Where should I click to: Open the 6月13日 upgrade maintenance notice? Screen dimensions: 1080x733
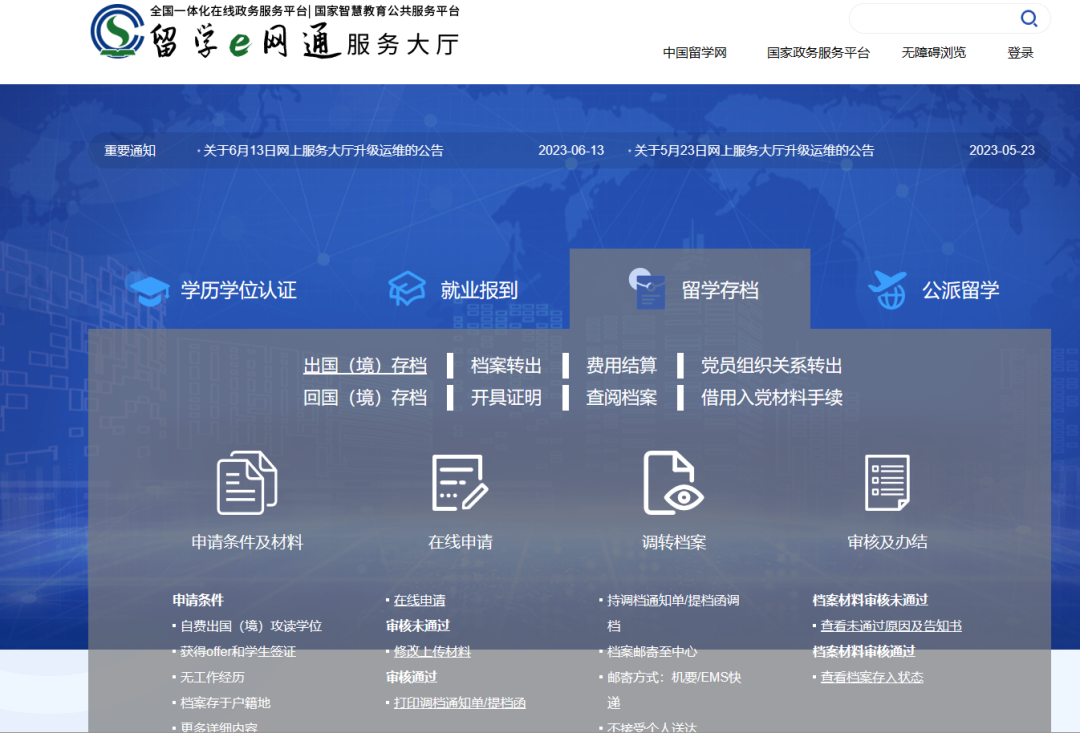coord(321,151)
